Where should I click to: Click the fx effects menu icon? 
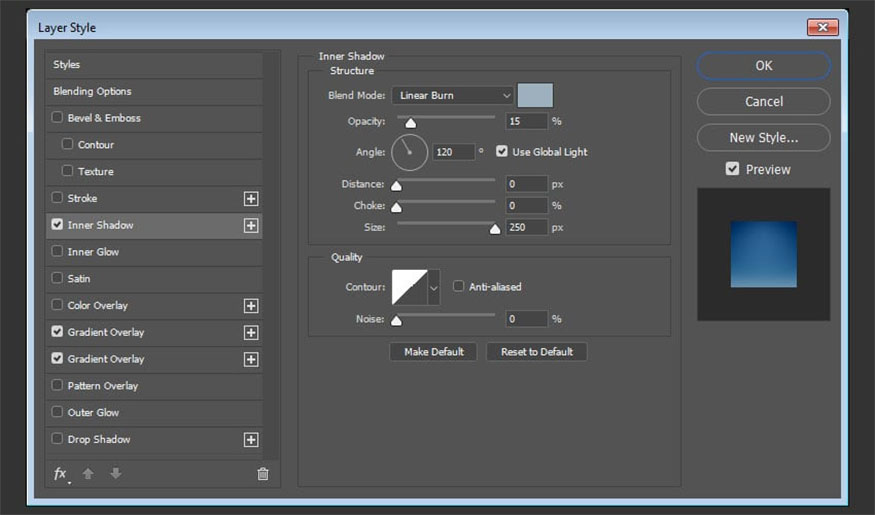[60, 474]
